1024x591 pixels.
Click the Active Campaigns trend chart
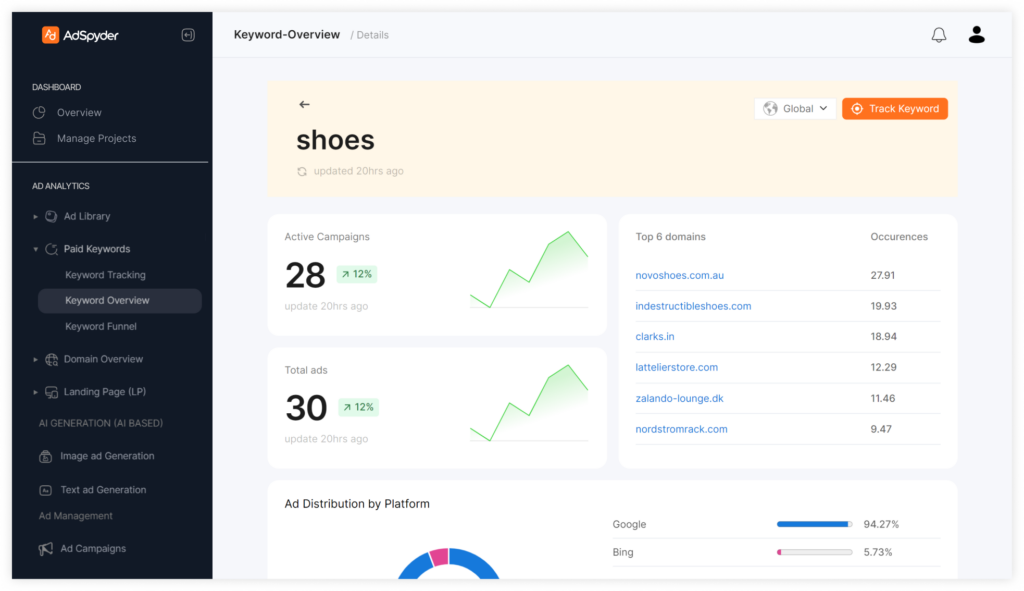(x=529, y=270)
